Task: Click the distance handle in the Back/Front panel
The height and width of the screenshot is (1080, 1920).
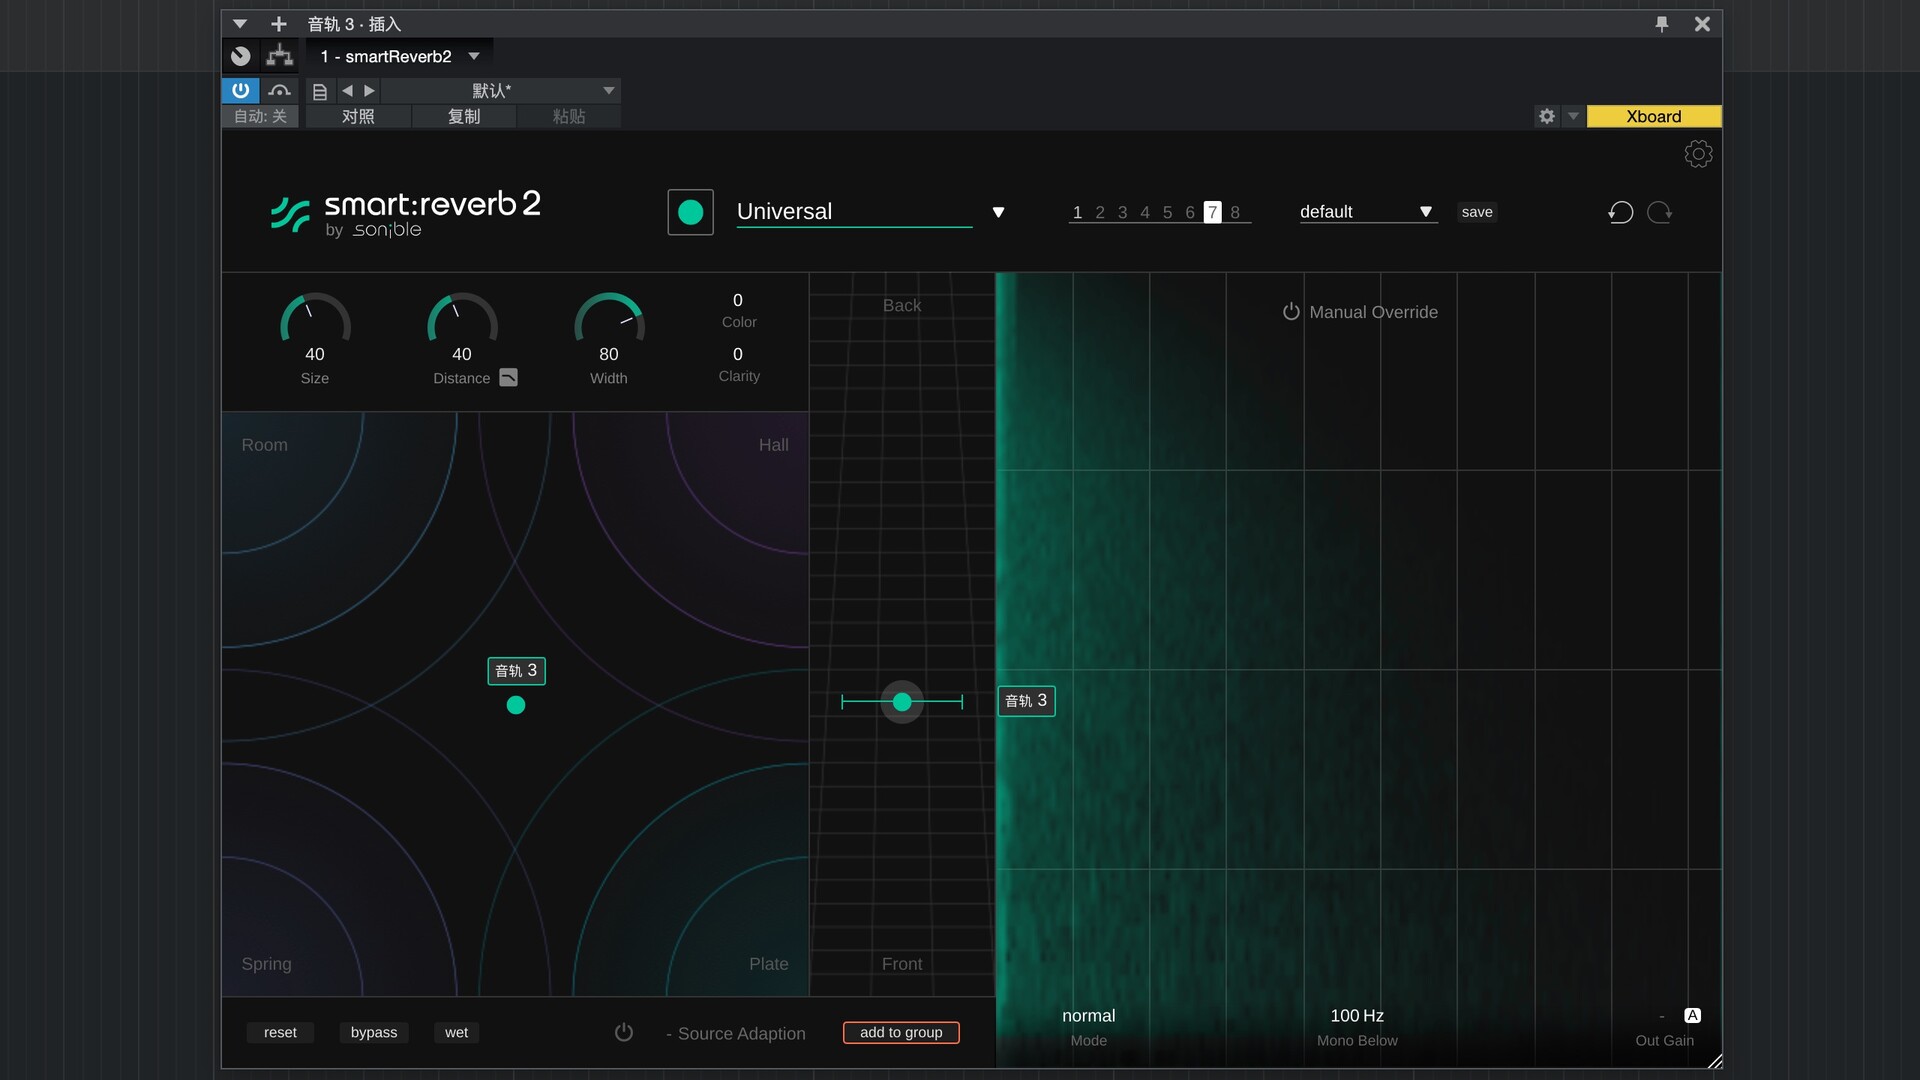Action: pos(902,702)
